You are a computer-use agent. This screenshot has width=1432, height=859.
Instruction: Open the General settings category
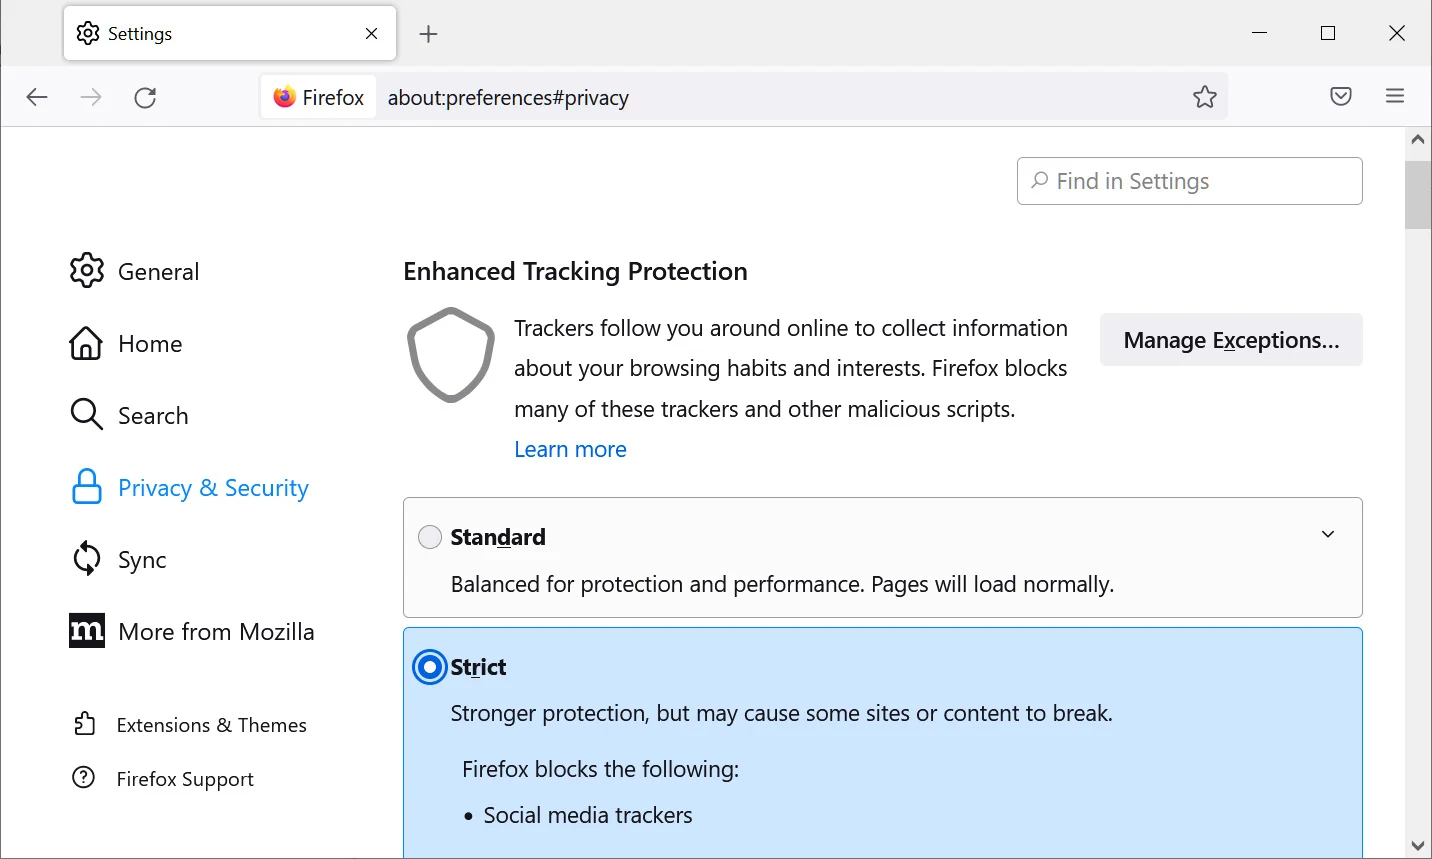tap(135, 271)
